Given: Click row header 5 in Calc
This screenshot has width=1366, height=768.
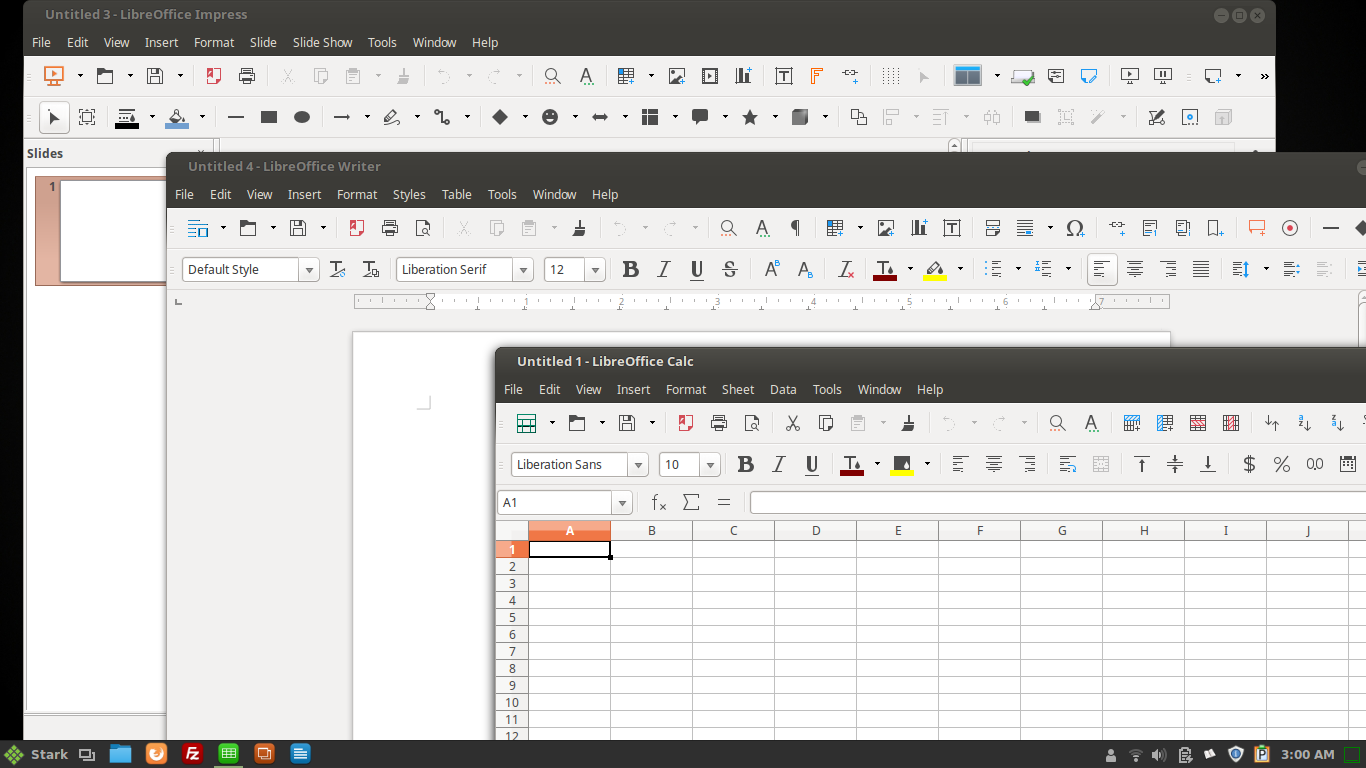Looking at the screenshot, I should click(x=512, y=618).
